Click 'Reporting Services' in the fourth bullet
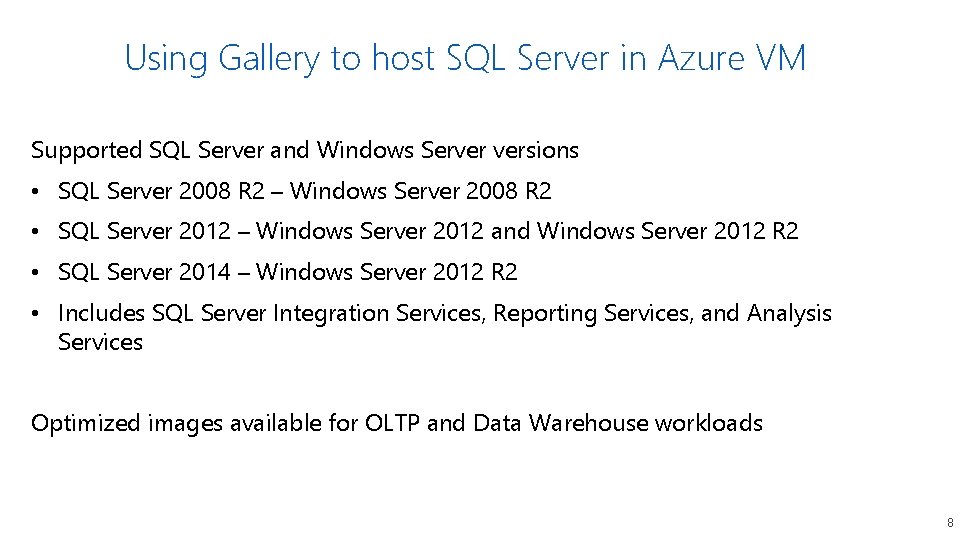The image size is (960, 540). click(x=593, y=313)
